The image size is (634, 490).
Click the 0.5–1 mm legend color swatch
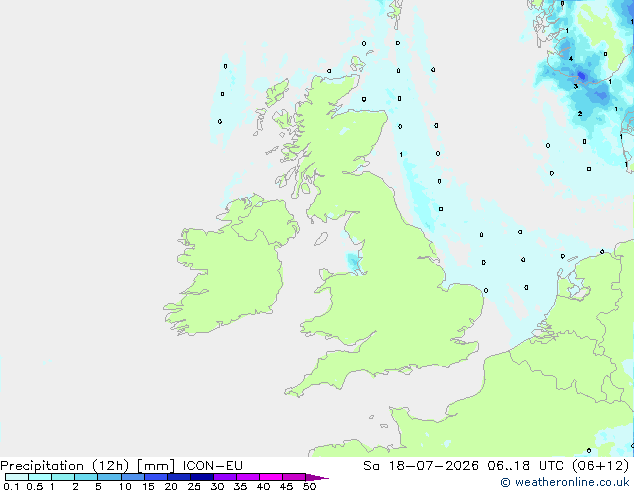click(40, 477)
